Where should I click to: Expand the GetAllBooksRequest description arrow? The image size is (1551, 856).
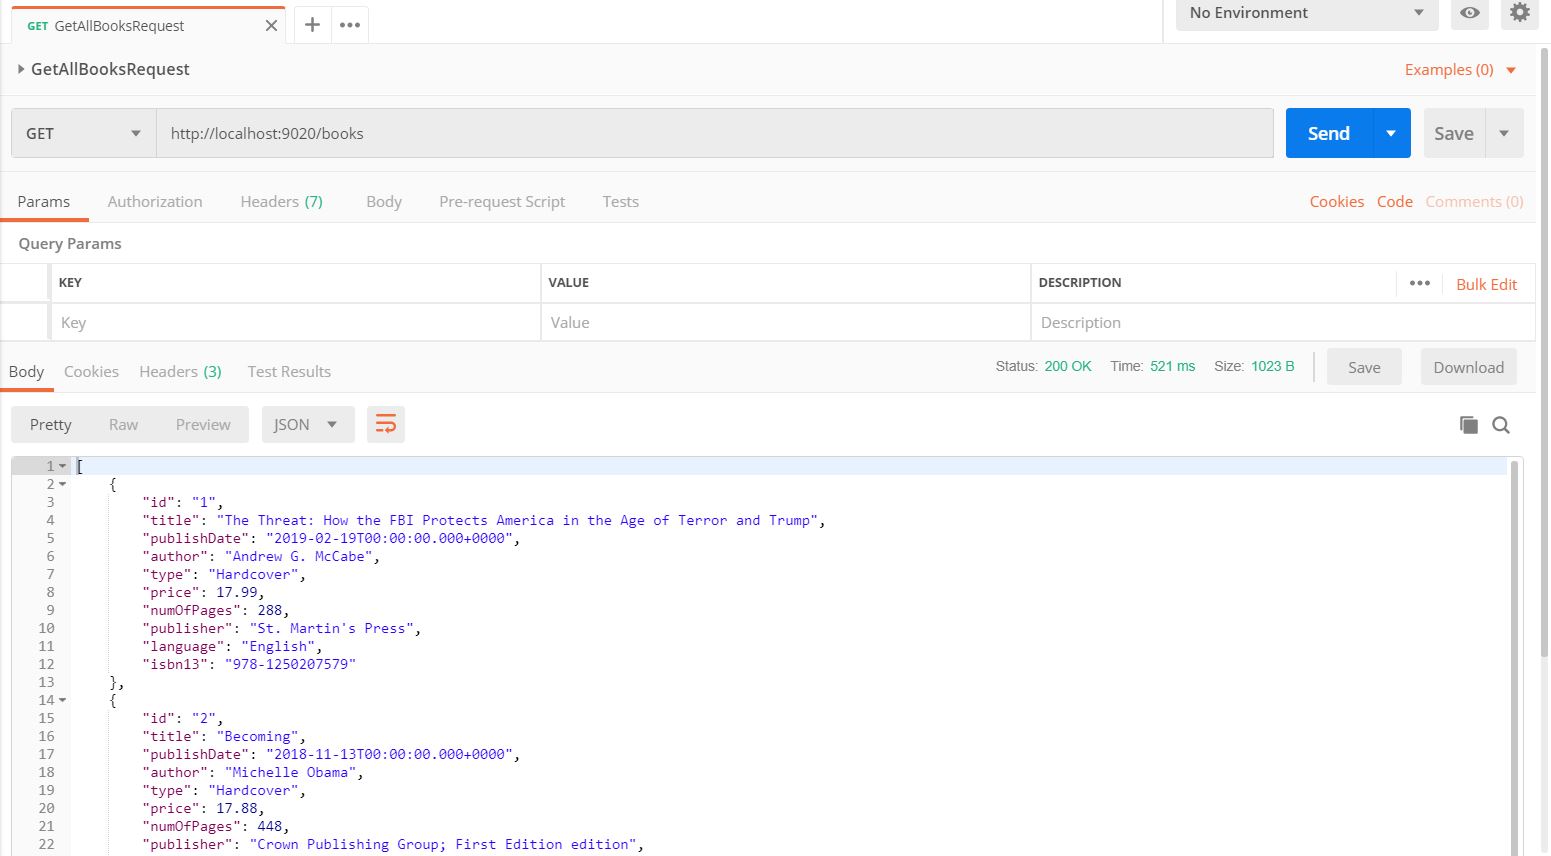[x=20, y=69]
